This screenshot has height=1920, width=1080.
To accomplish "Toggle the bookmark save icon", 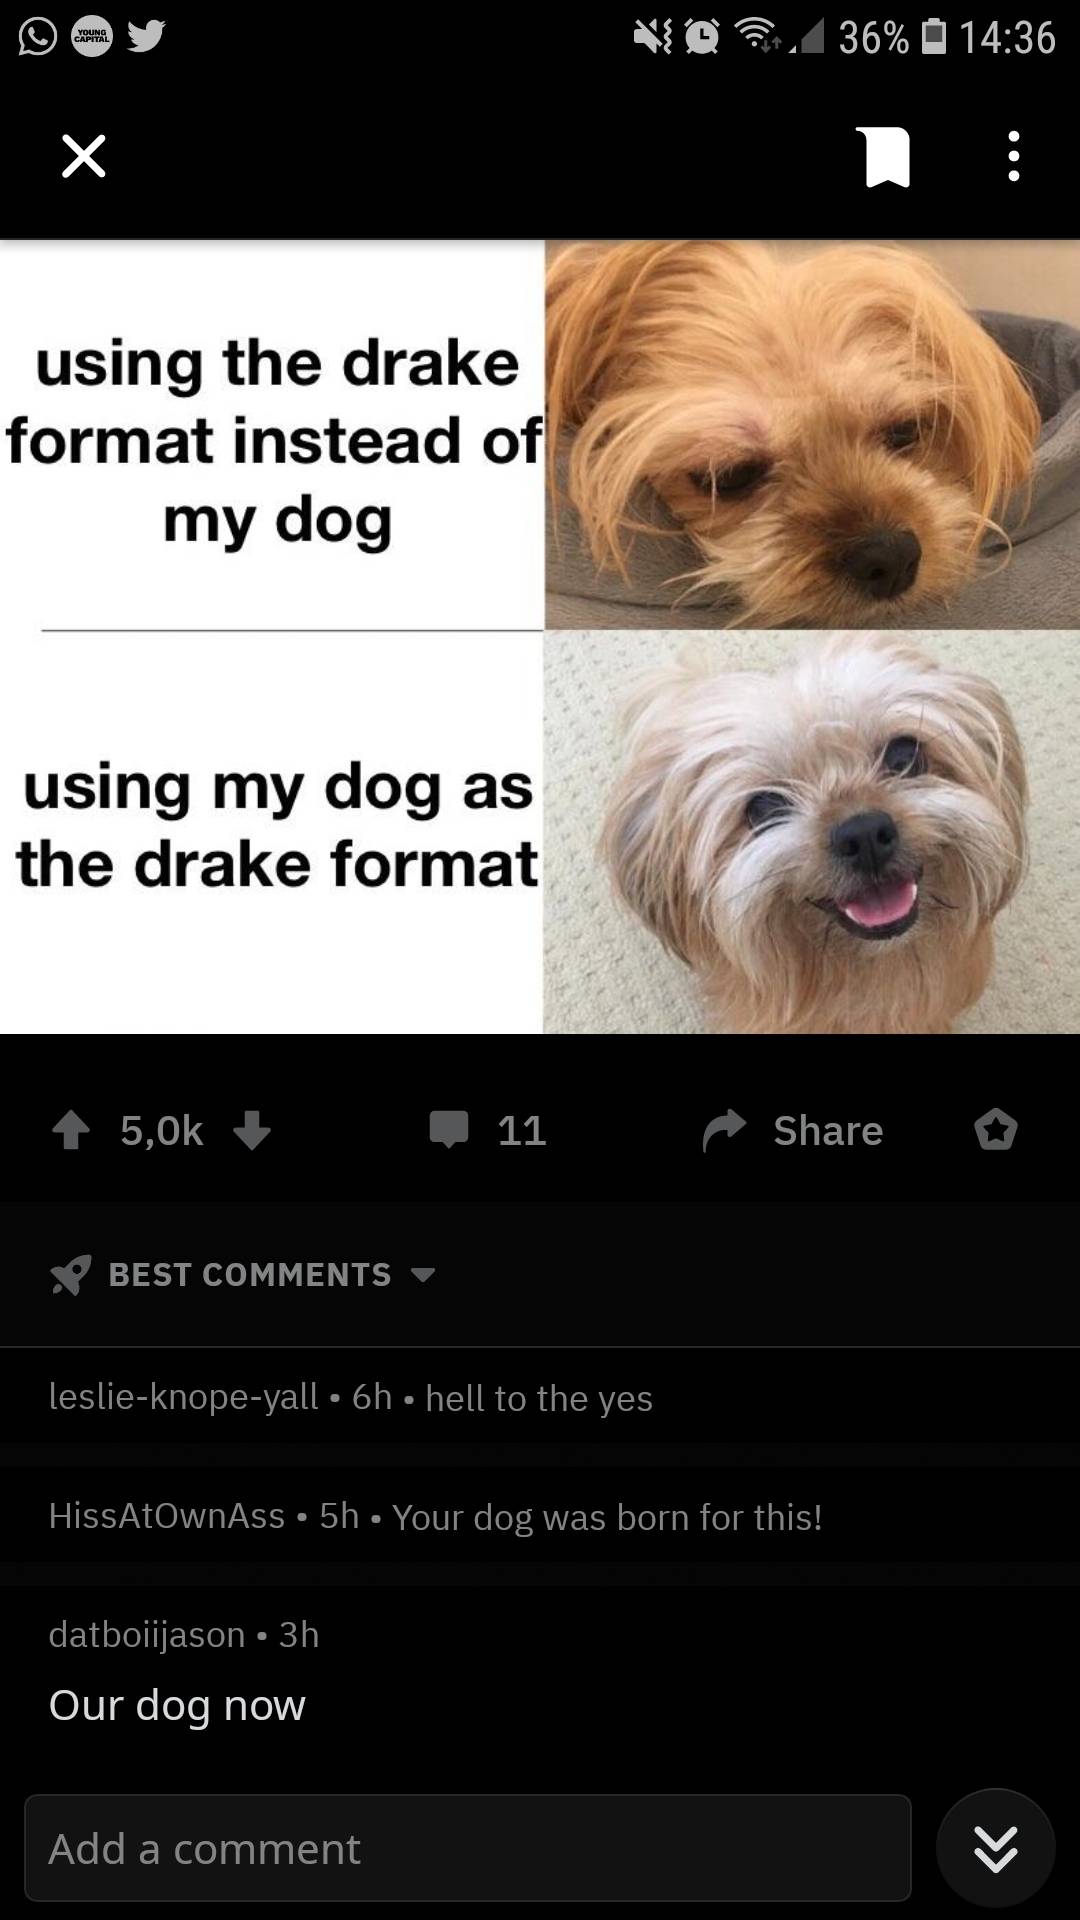I will 881,157.
